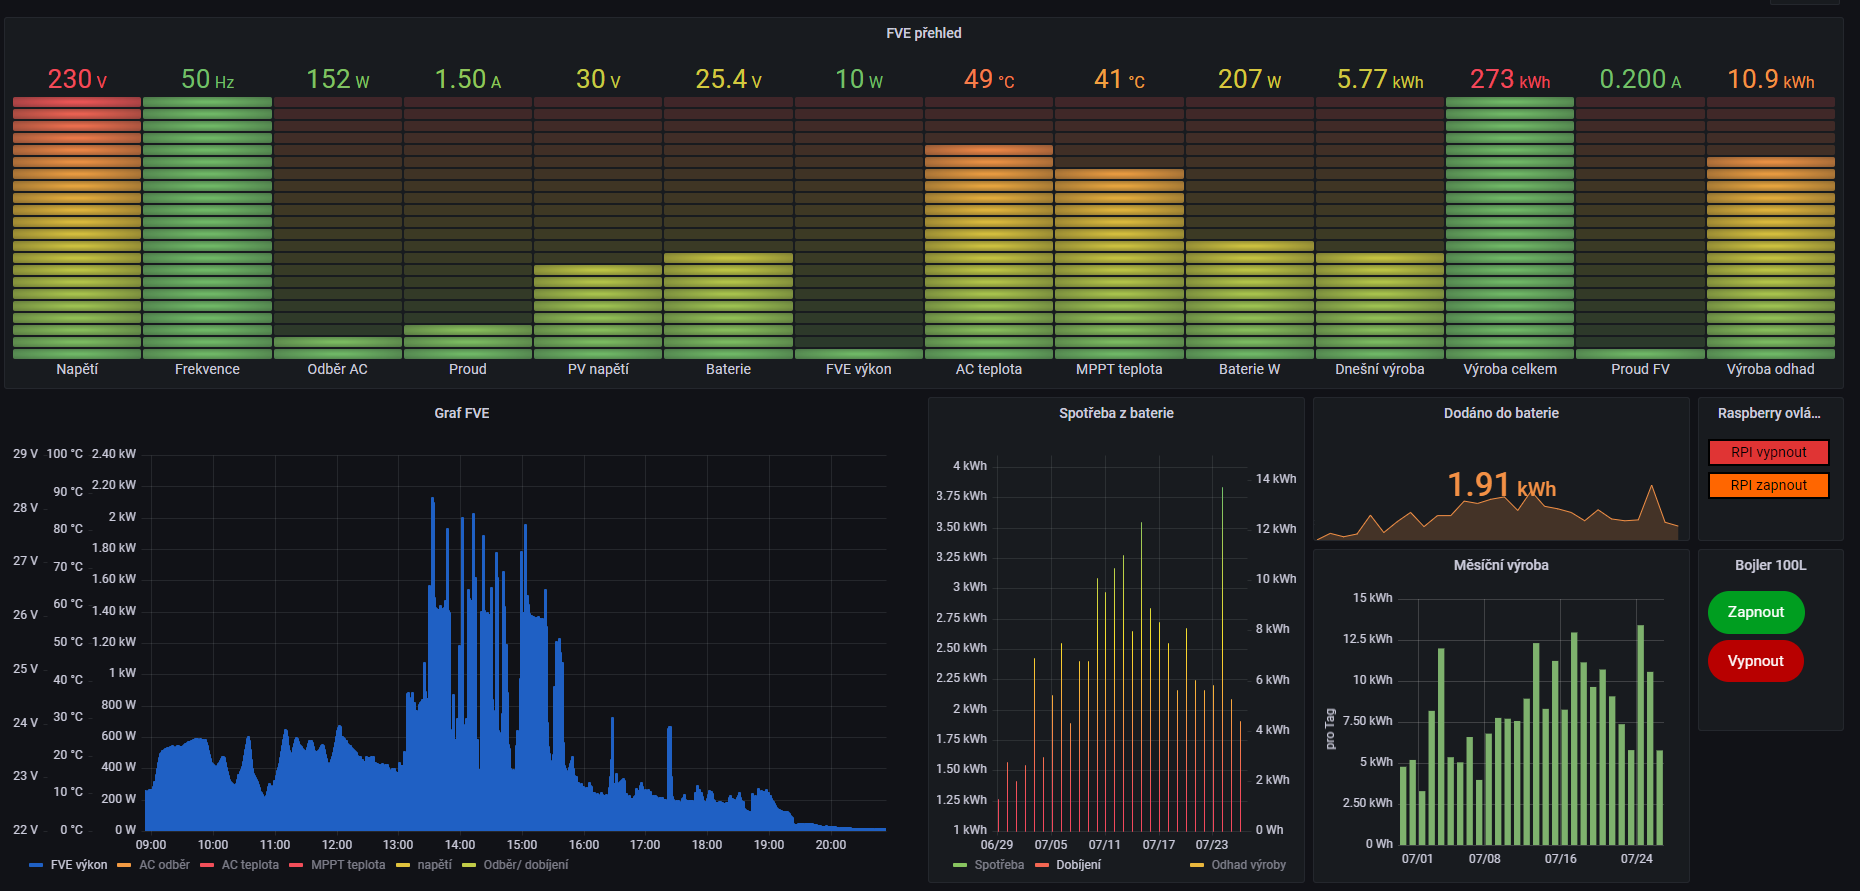1860x891 pixels.
Task: Open the Graf FVE panel title menu
Action: [x=461, y=413]
